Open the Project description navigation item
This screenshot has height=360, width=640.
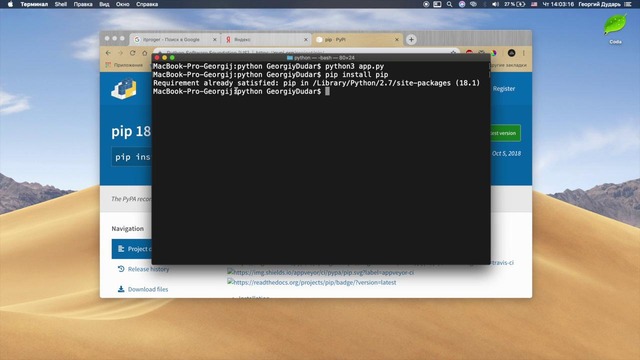click(x=132, y=249)
